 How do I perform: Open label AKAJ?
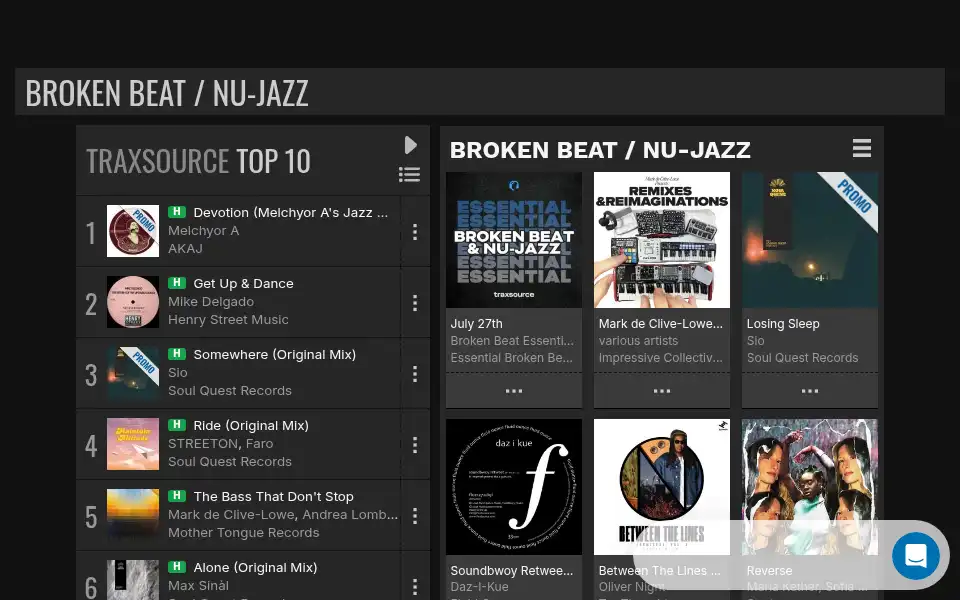[x=186, y=249]
